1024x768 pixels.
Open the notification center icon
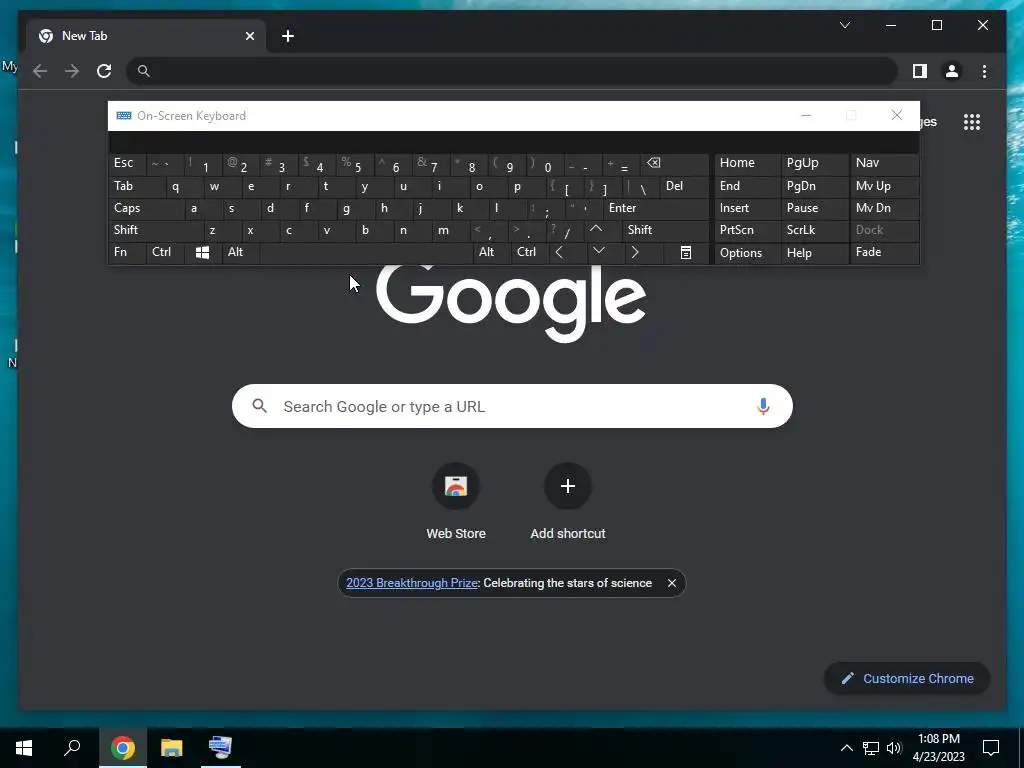tap(991, 748)
